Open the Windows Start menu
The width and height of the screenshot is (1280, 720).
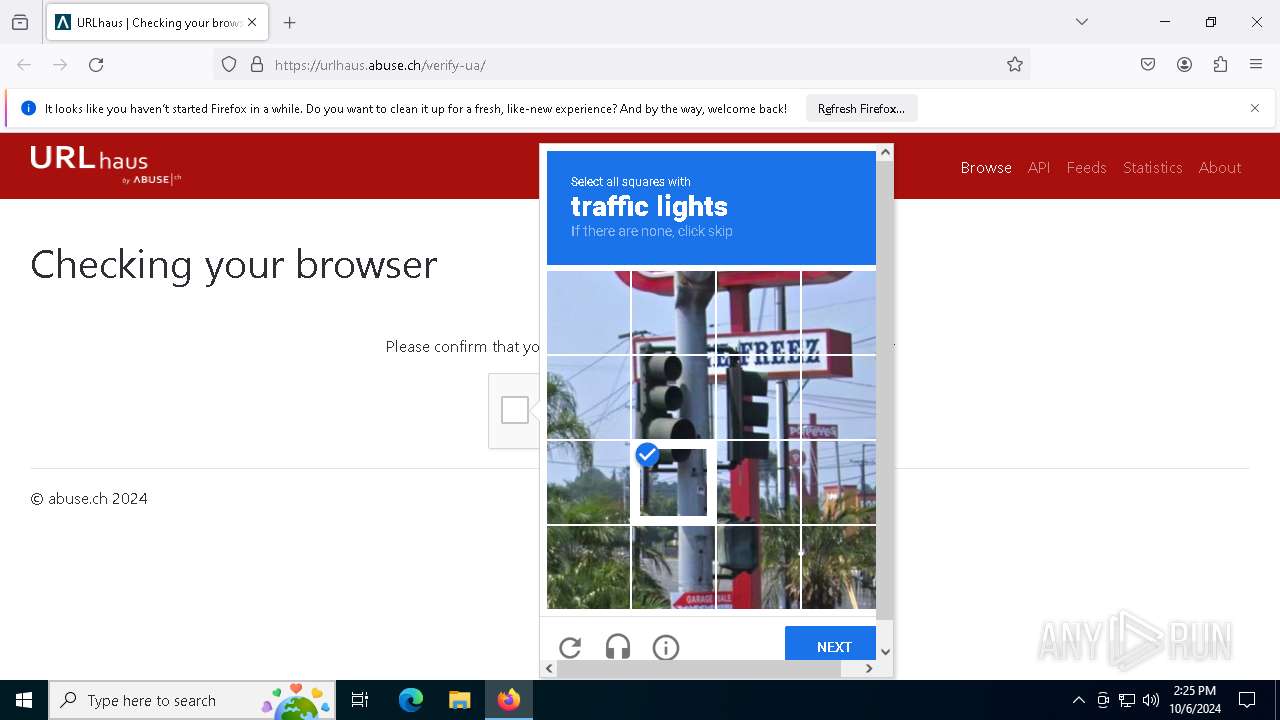(x=24, y=700)
